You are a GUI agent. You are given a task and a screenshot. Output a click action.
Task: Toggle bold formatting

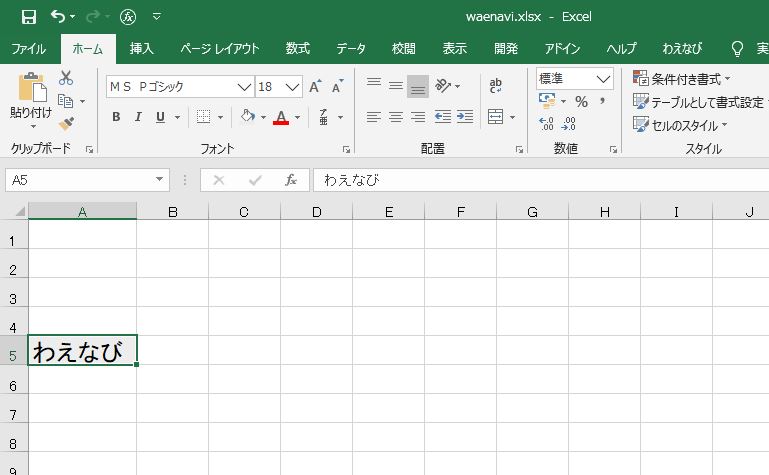point(116,117)
